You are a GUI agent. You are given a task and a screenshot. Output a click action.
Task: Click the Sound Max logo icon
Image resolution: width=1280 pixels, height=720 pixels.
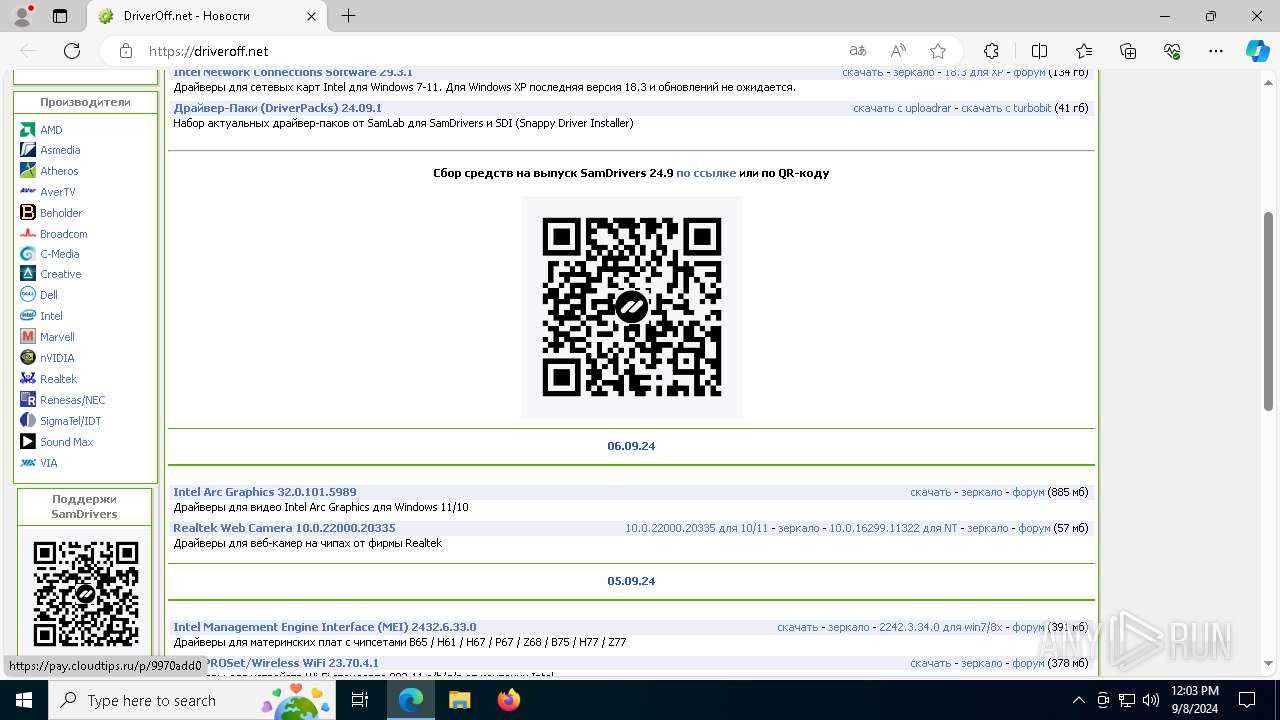(x=28, y=442)
